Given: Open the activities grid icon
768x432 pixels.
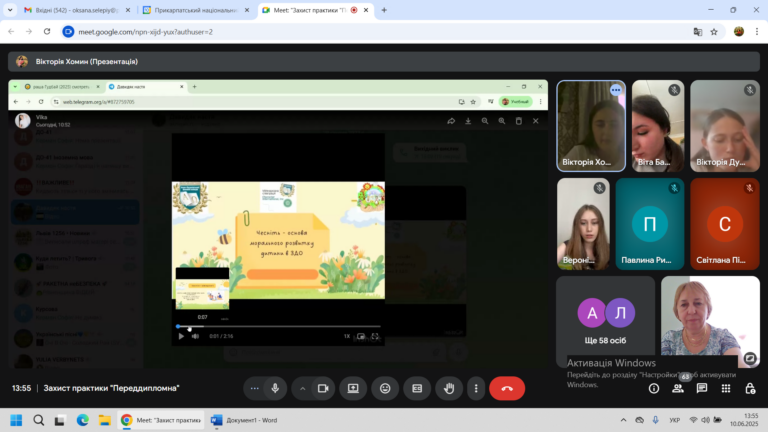Looking at the screenshot, I should [726, 388].
